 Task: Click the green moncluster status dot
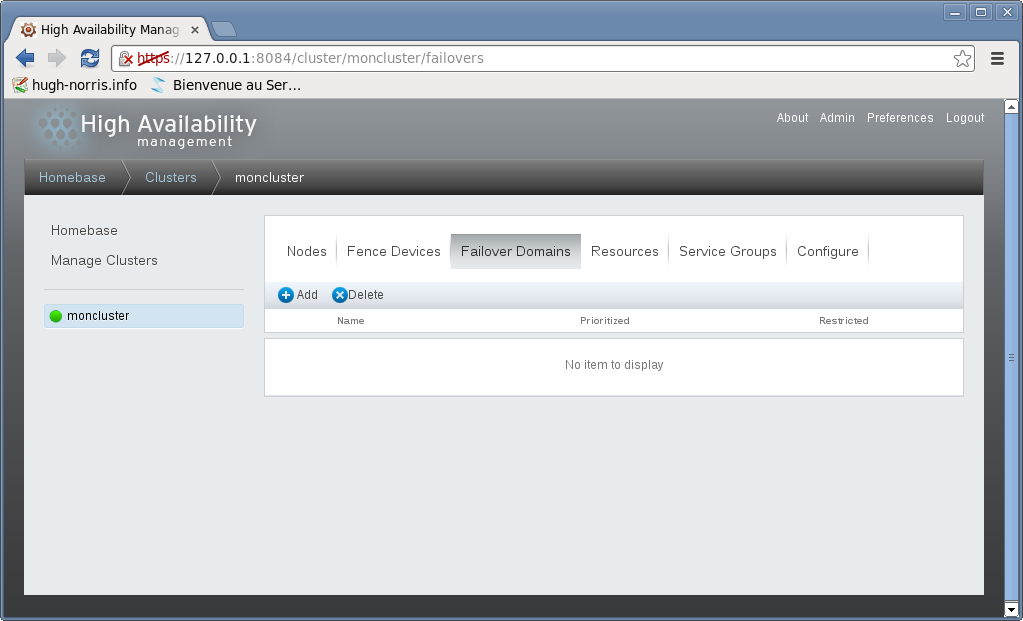pos(56,316)
